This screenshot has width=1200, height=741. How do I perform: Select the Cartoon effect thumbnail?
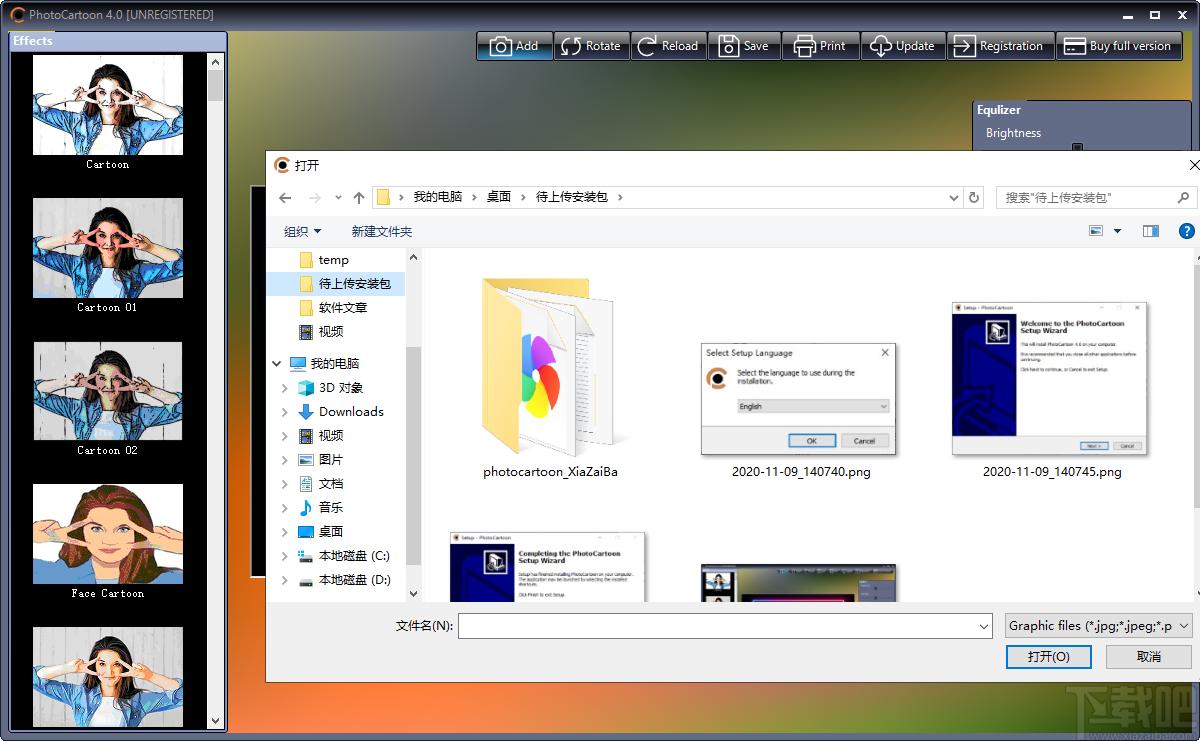[x=108, y=105]
